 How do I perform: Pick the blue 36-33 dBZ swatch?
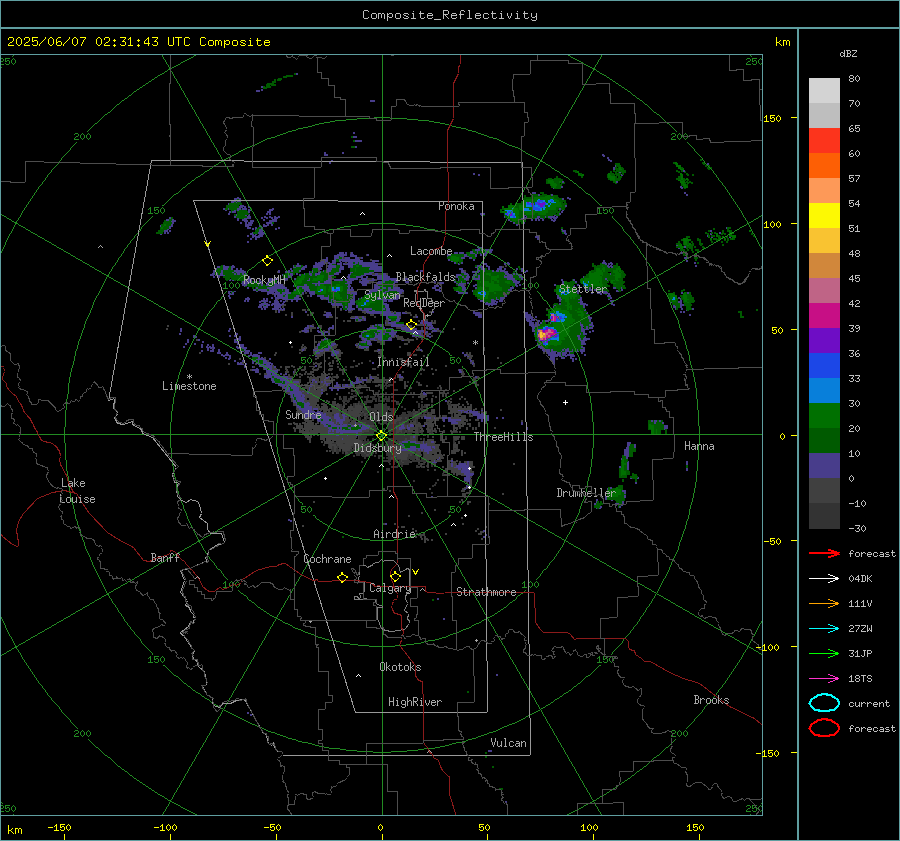click(x=824, y=366)
